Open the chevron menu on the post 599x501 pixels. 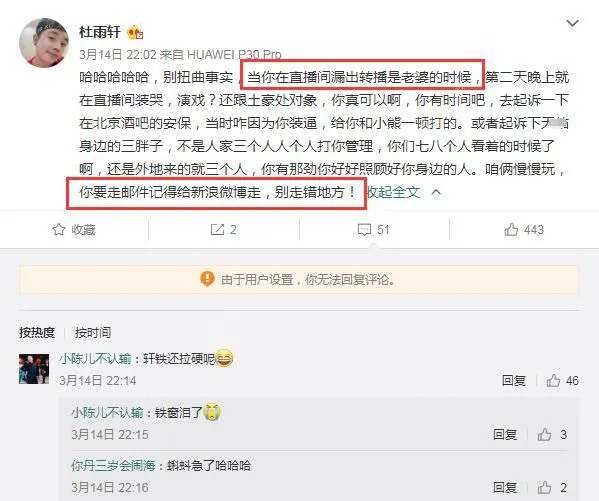(572, 24)
